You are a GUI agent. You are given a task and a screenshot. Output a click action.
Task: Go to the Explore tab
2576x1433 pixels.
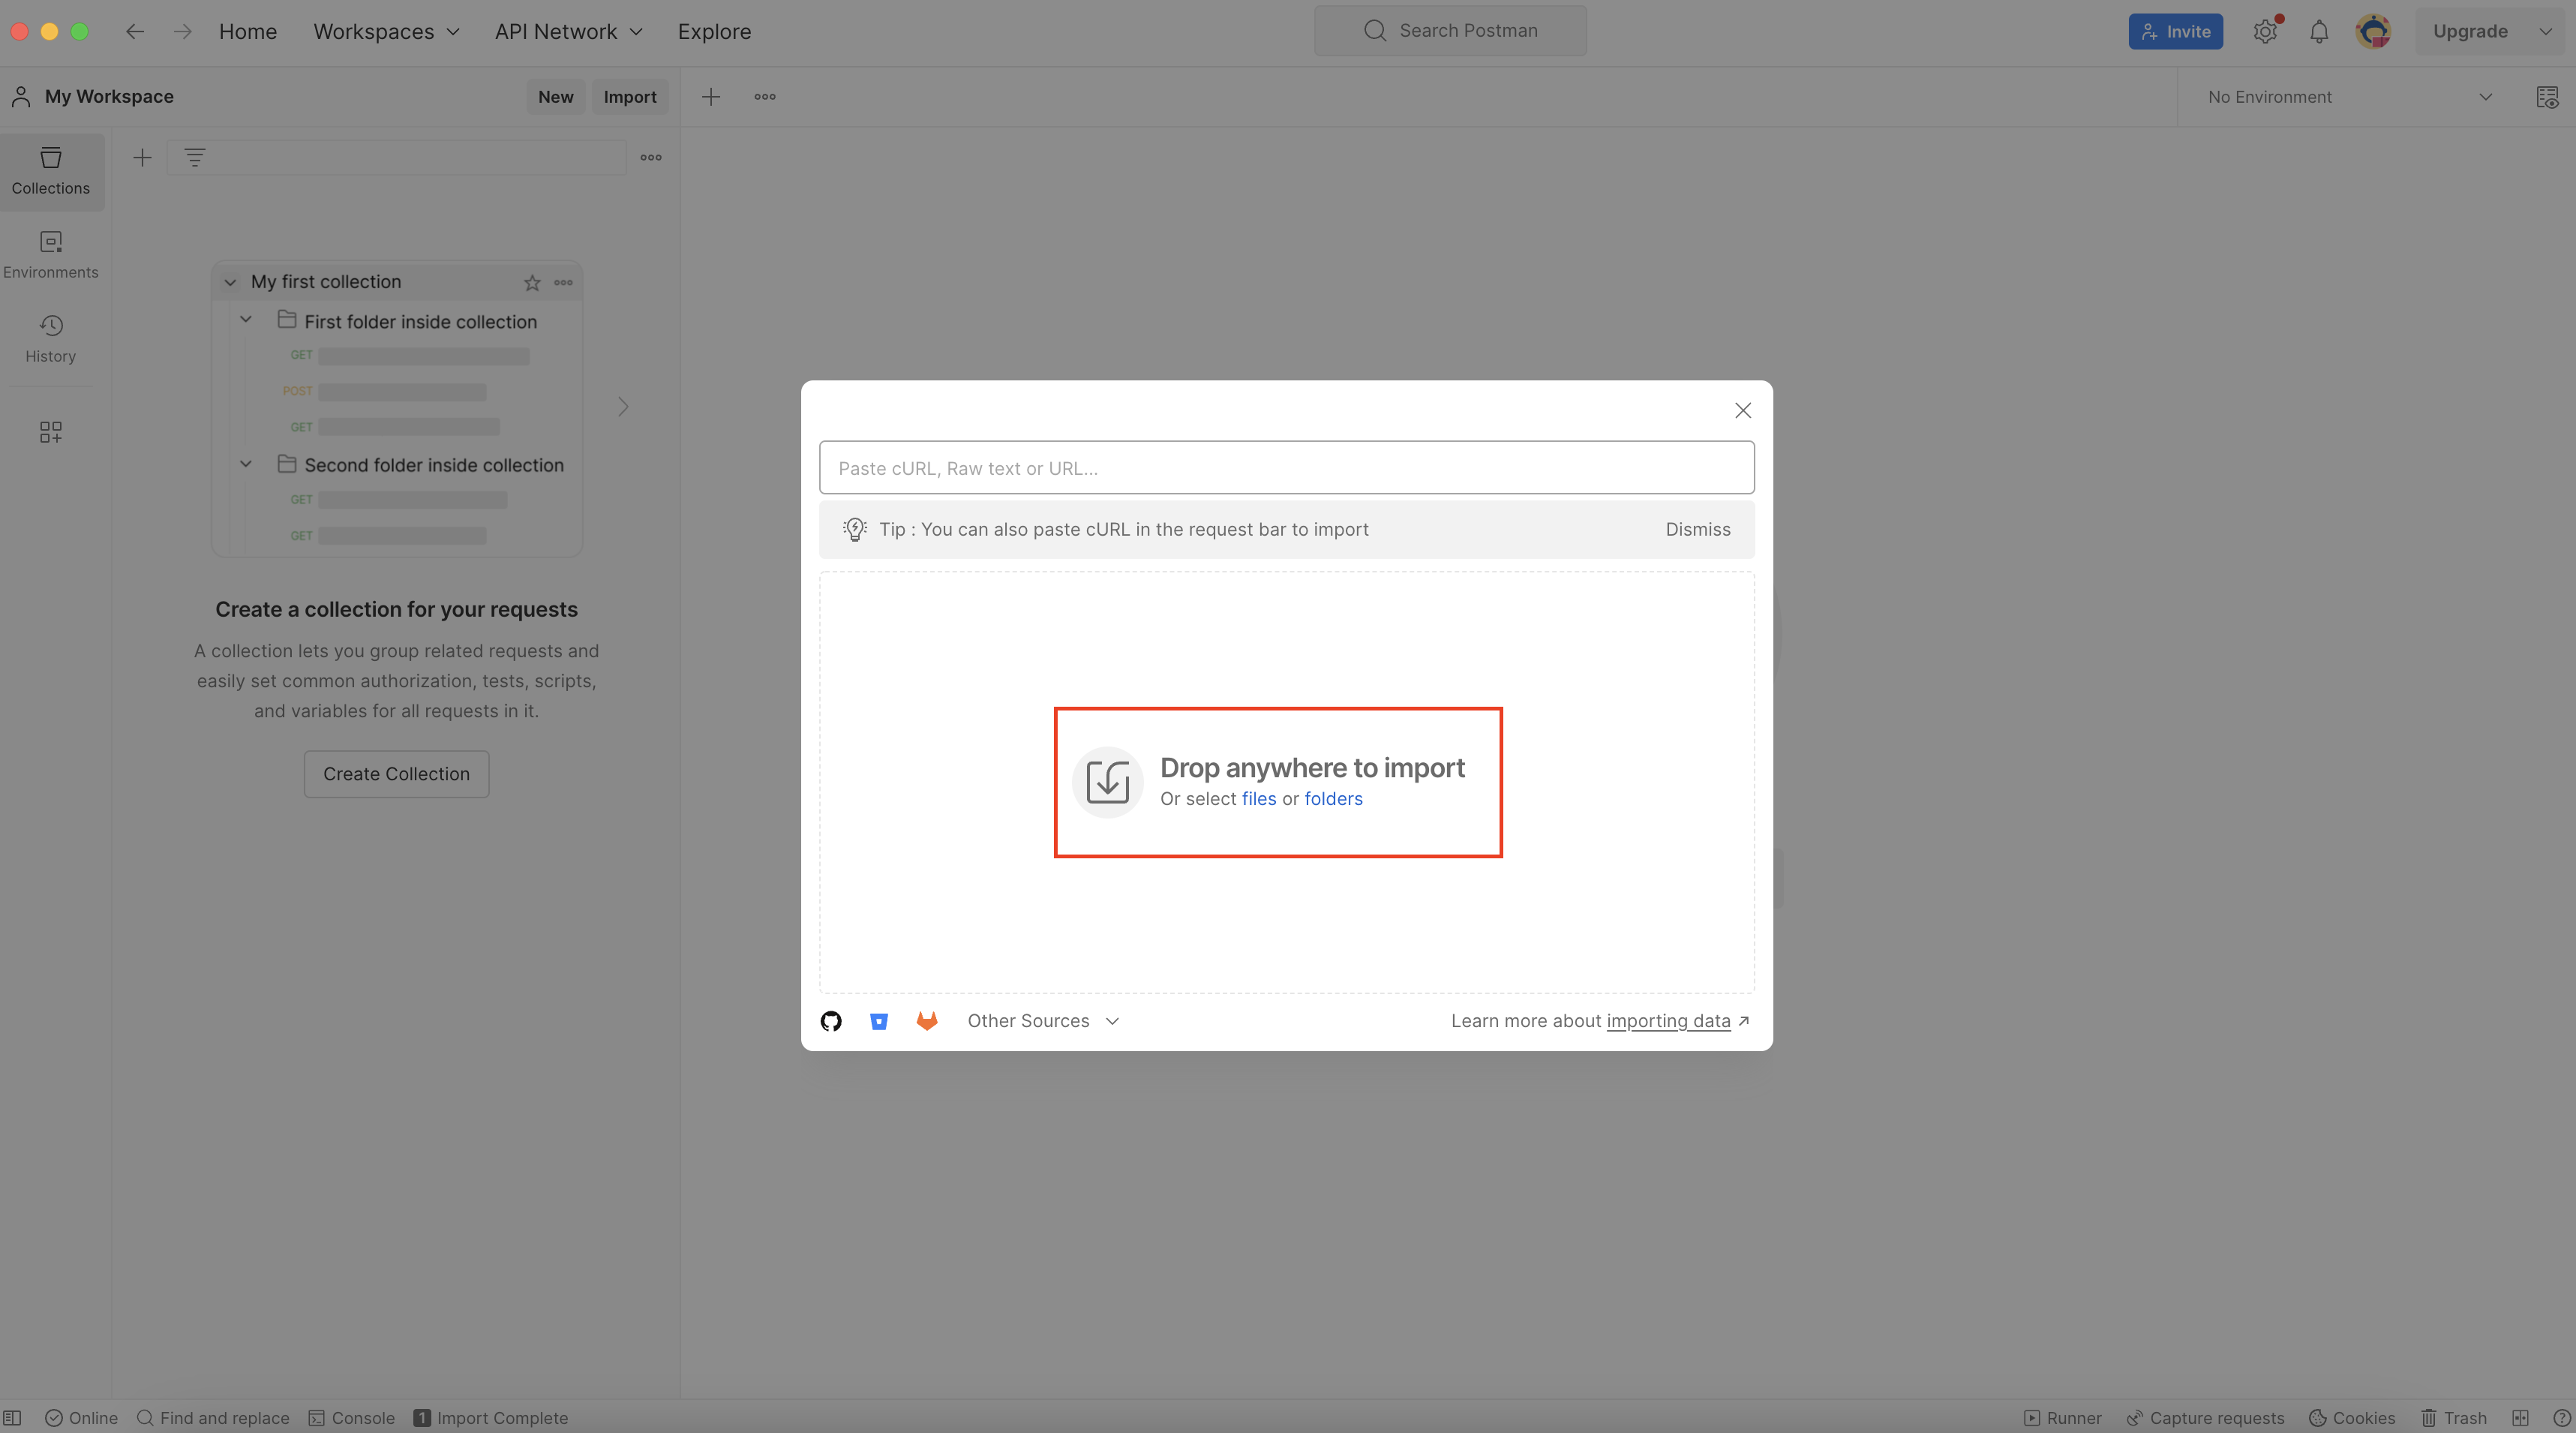point(714,31)
